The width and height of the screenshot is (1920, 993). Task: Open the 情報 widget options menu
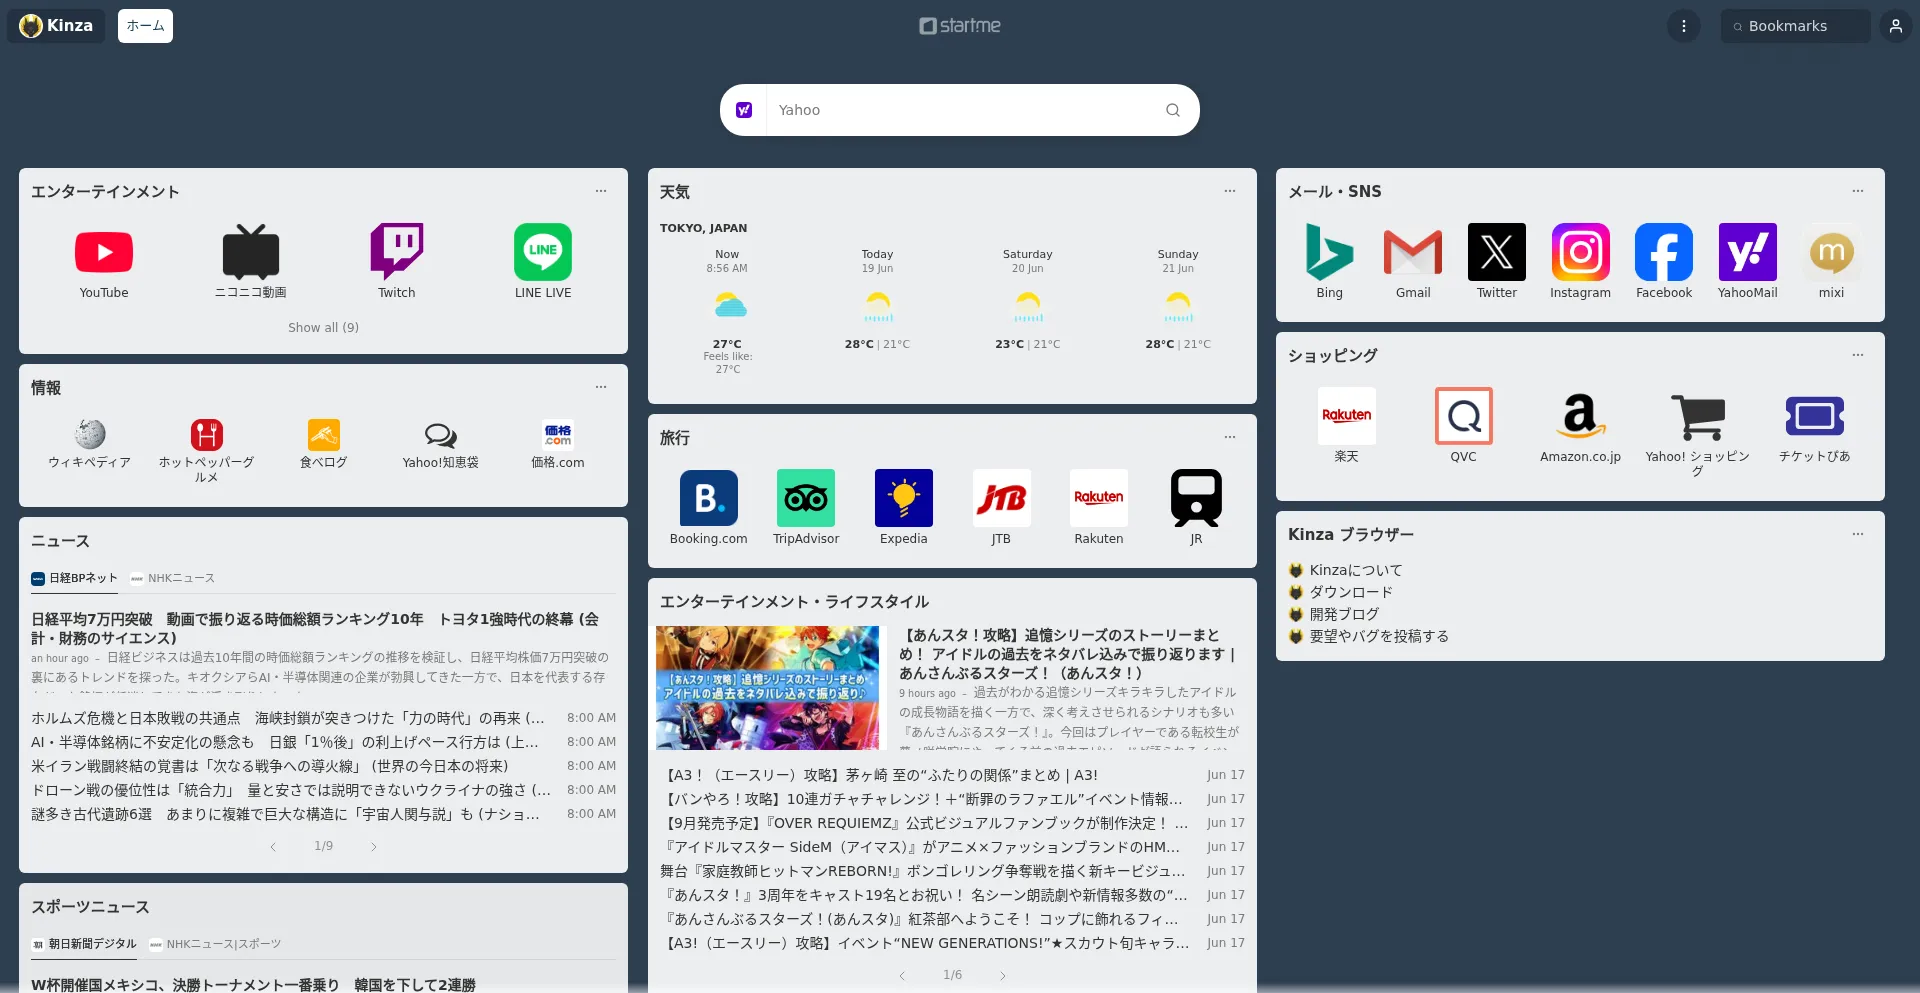point(601,387)
